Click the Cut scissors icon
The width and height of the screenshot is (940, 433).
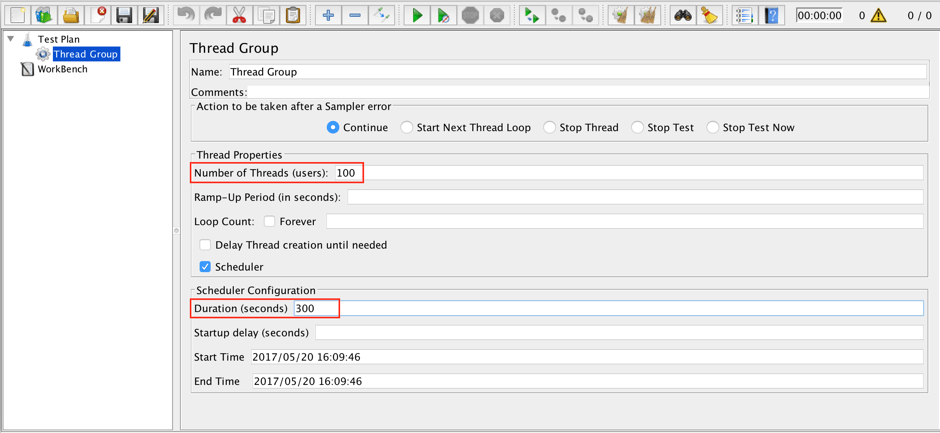click(x=239, y=15)
